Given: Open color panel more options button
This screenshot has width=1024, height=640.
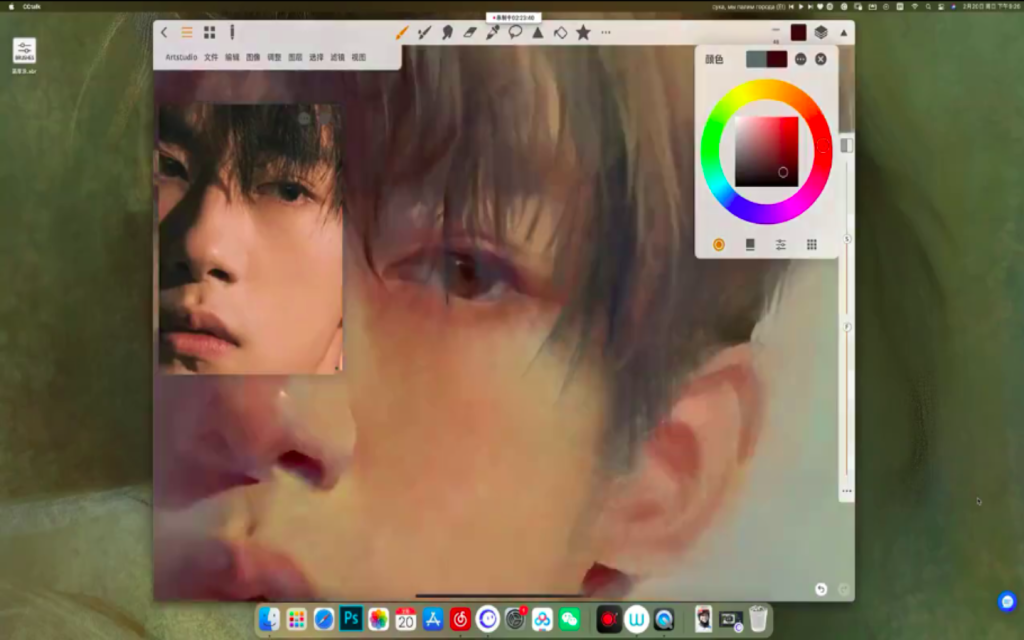Looking at the screenshot, I should pyautogui.click(x=801, y=59).
